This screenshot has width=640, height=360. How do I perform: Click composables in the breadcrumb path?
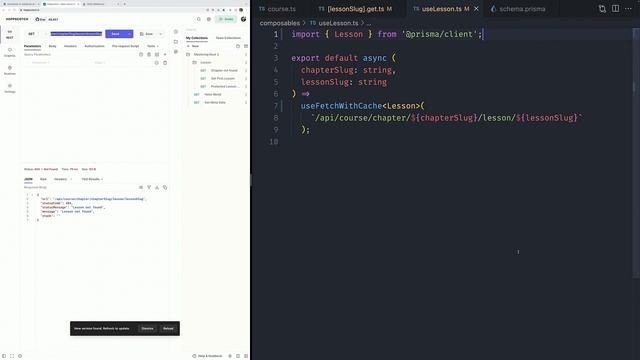click(x=280, y=23)
